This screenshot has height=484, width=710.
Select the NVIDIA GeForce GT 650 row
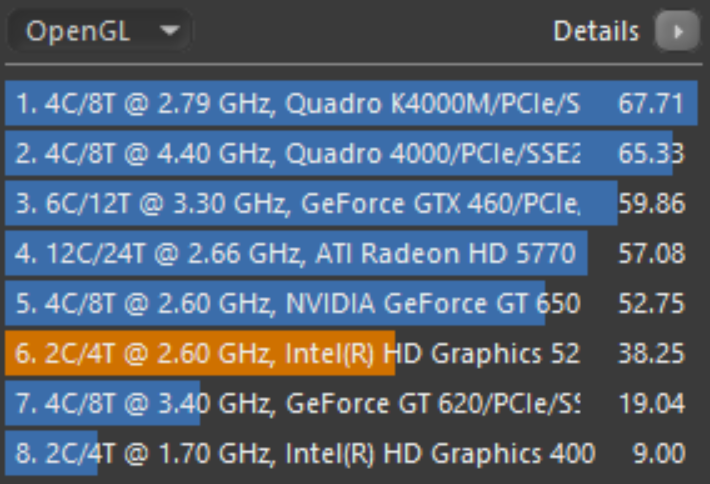point(351,303)
